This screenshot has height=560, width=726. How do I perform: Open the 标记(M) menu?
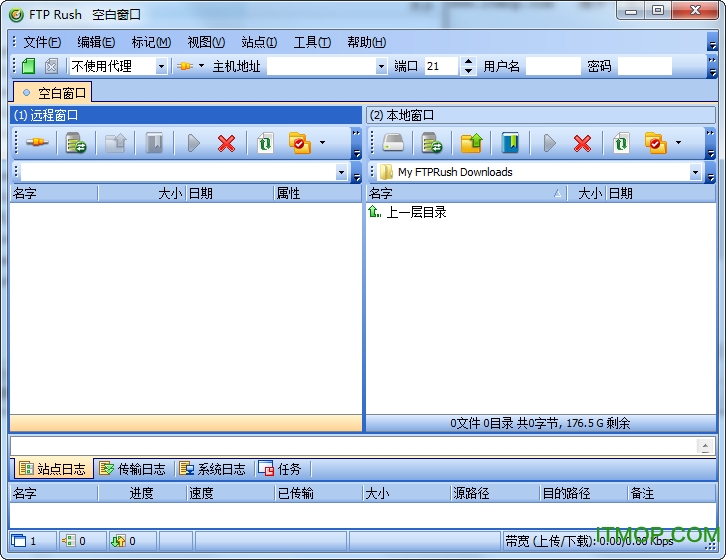[x=151, y=42]
